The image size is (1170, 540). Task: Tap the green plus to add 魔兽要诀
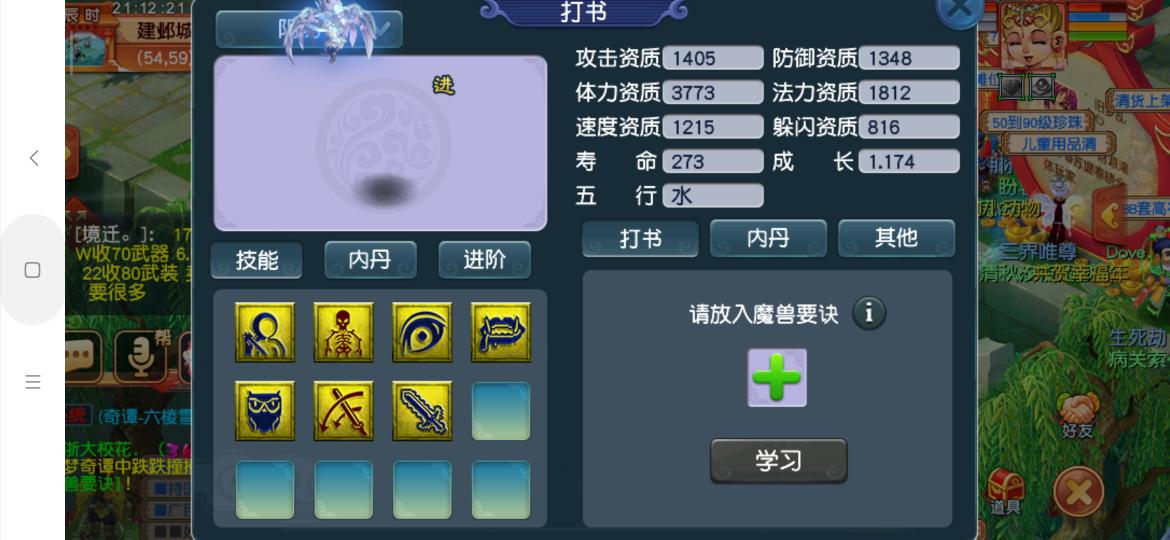(778, 377)
